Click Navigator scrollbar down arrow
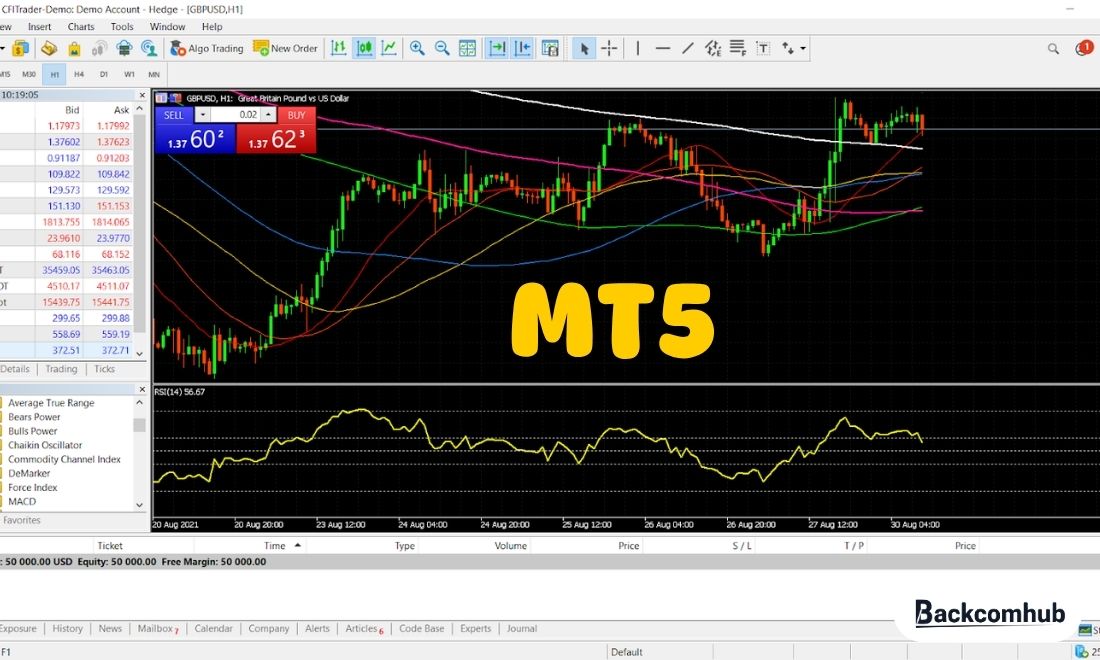1100x660 pixels. (x=139, y=505)
